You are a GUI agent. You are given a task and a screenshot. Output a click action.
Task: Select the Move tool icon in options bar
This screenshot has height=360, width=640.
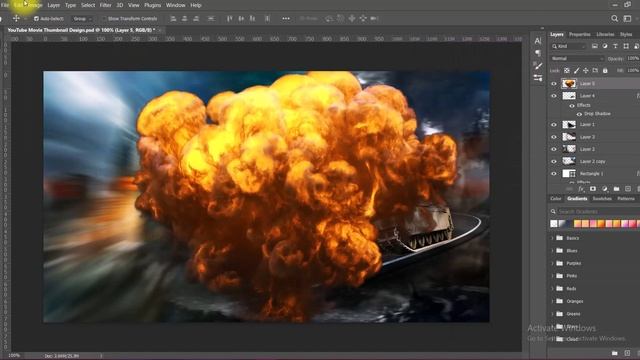16,18
